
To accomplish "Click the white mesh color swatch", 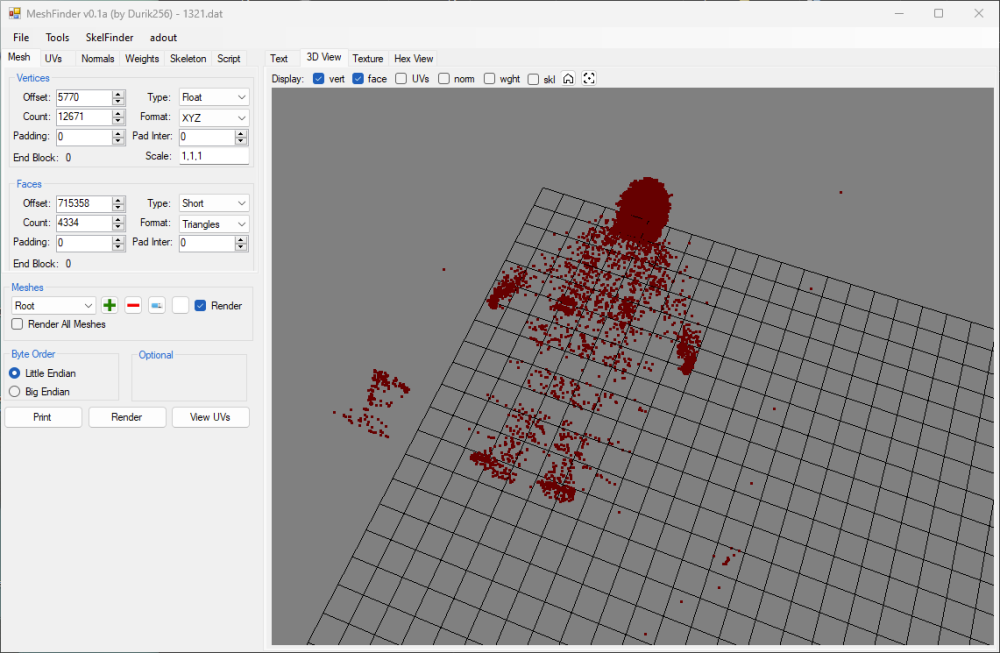I will tap(180, 306).
